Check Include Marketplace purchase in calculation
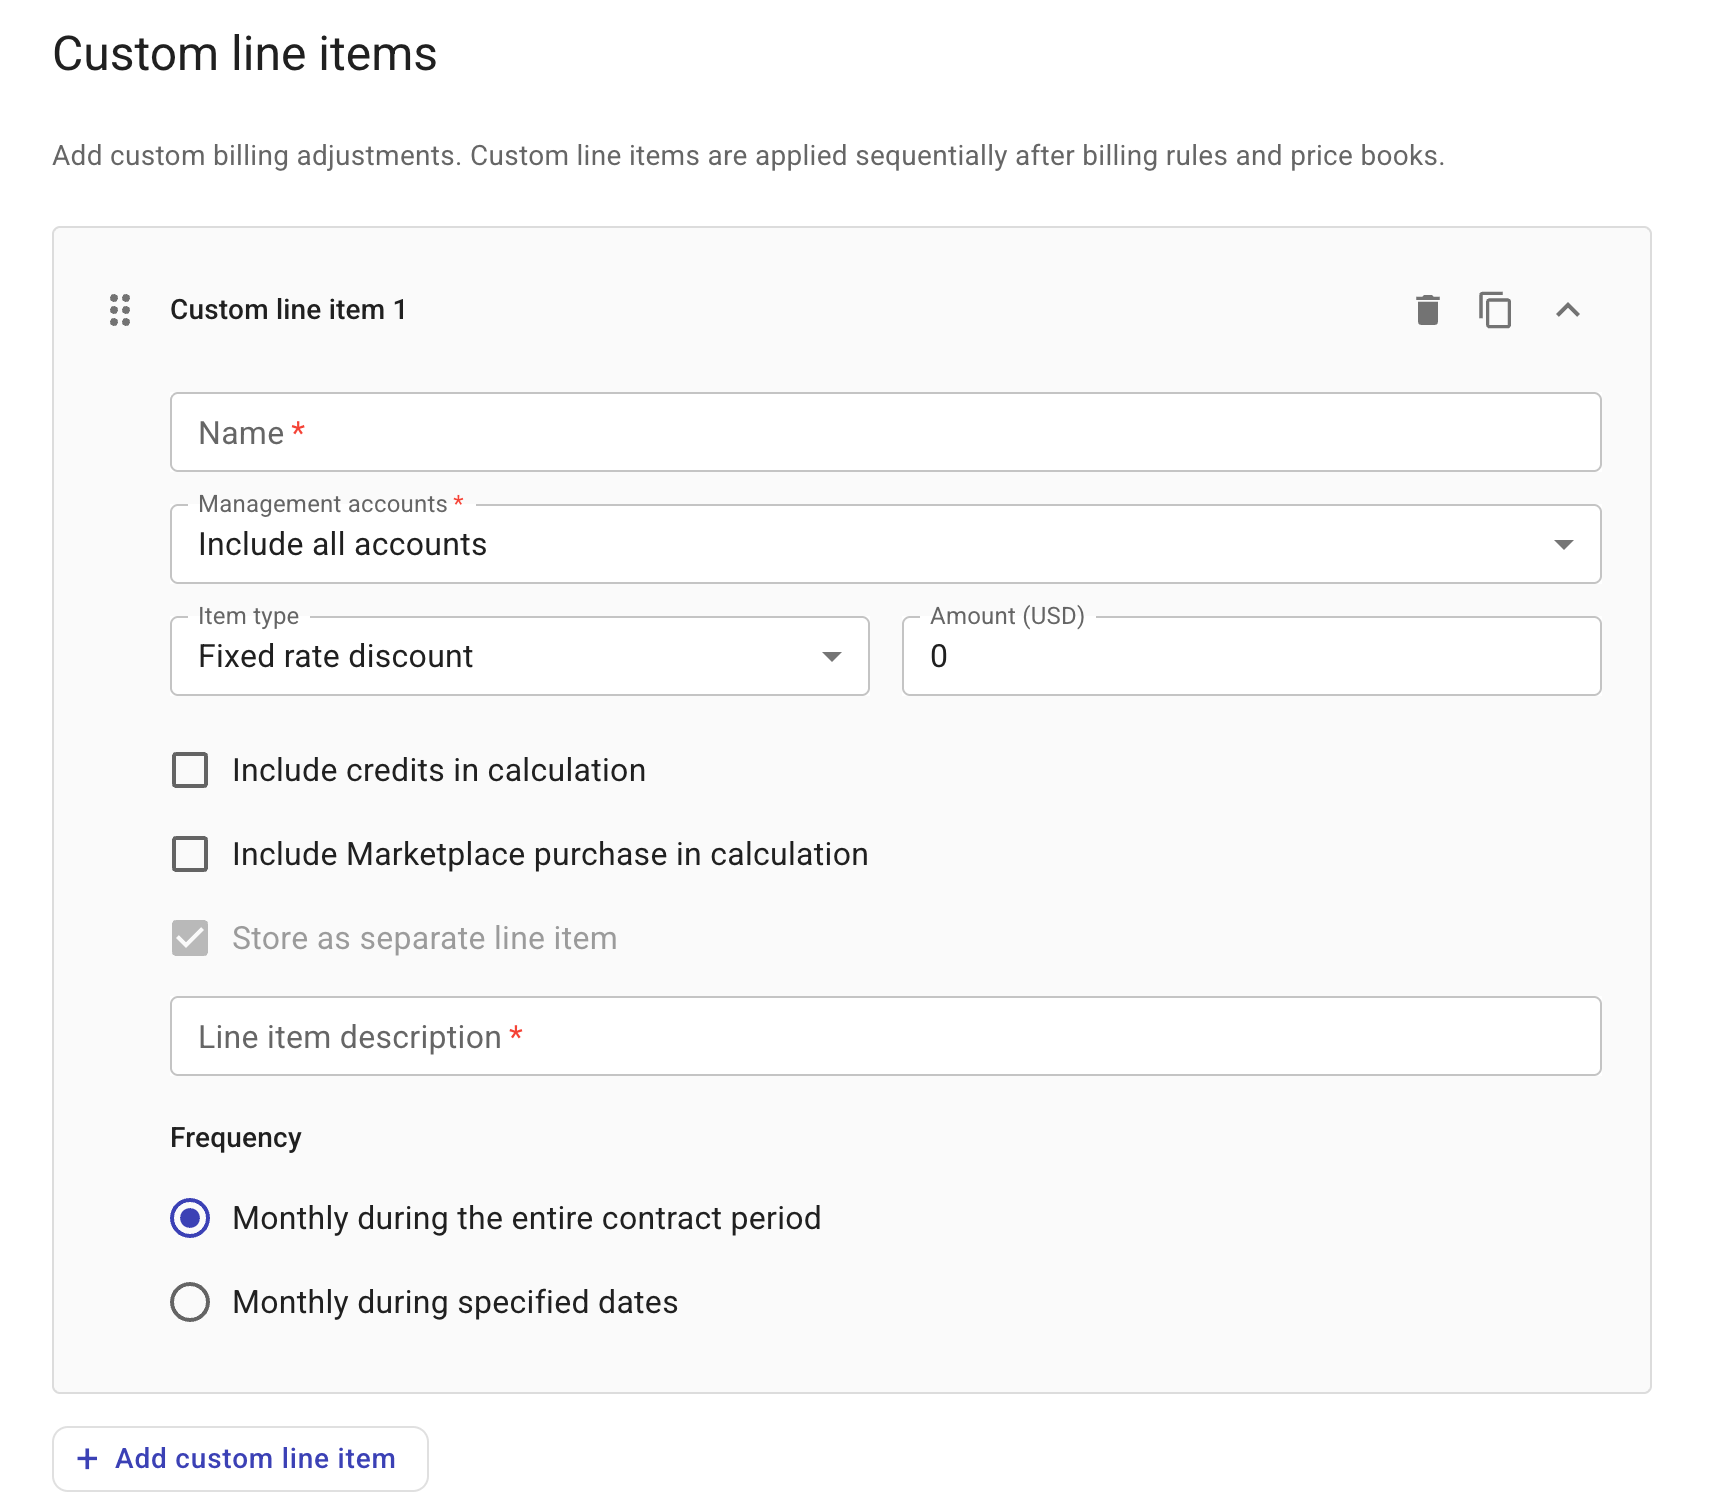This screenshot has width=1726, height=1509. (189, 854)
